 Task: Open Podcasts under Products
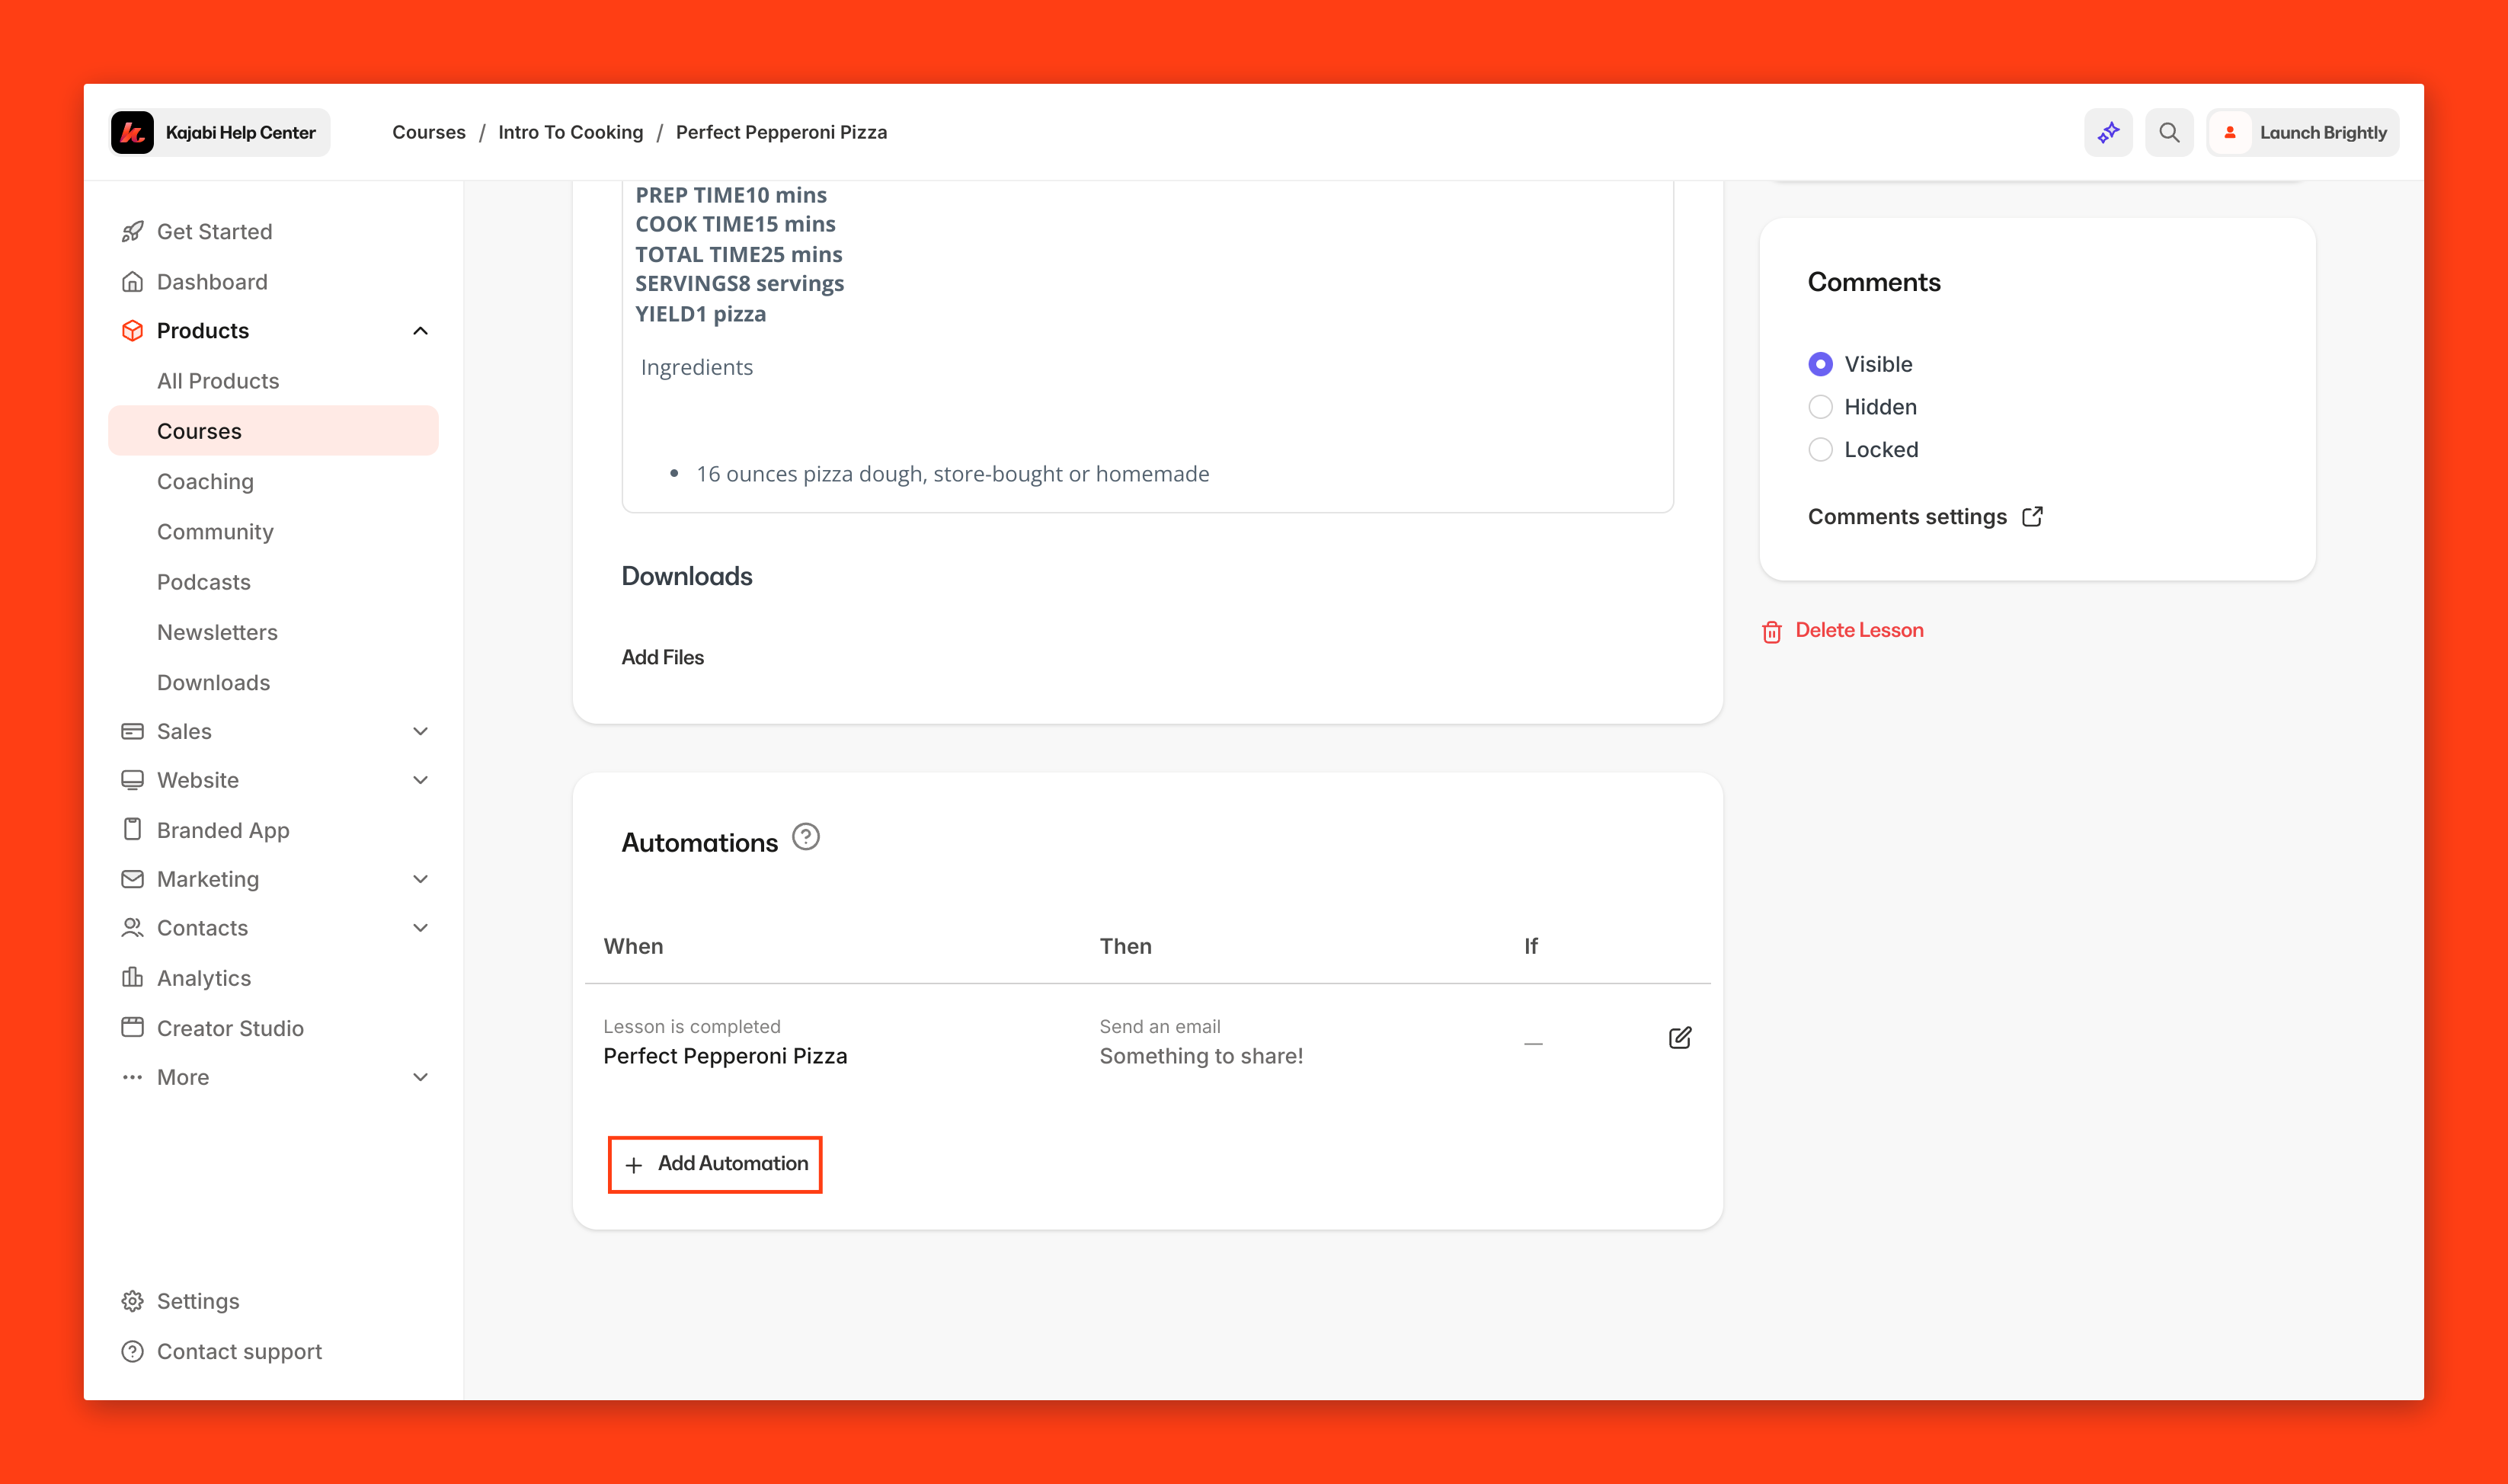[203, 582]
